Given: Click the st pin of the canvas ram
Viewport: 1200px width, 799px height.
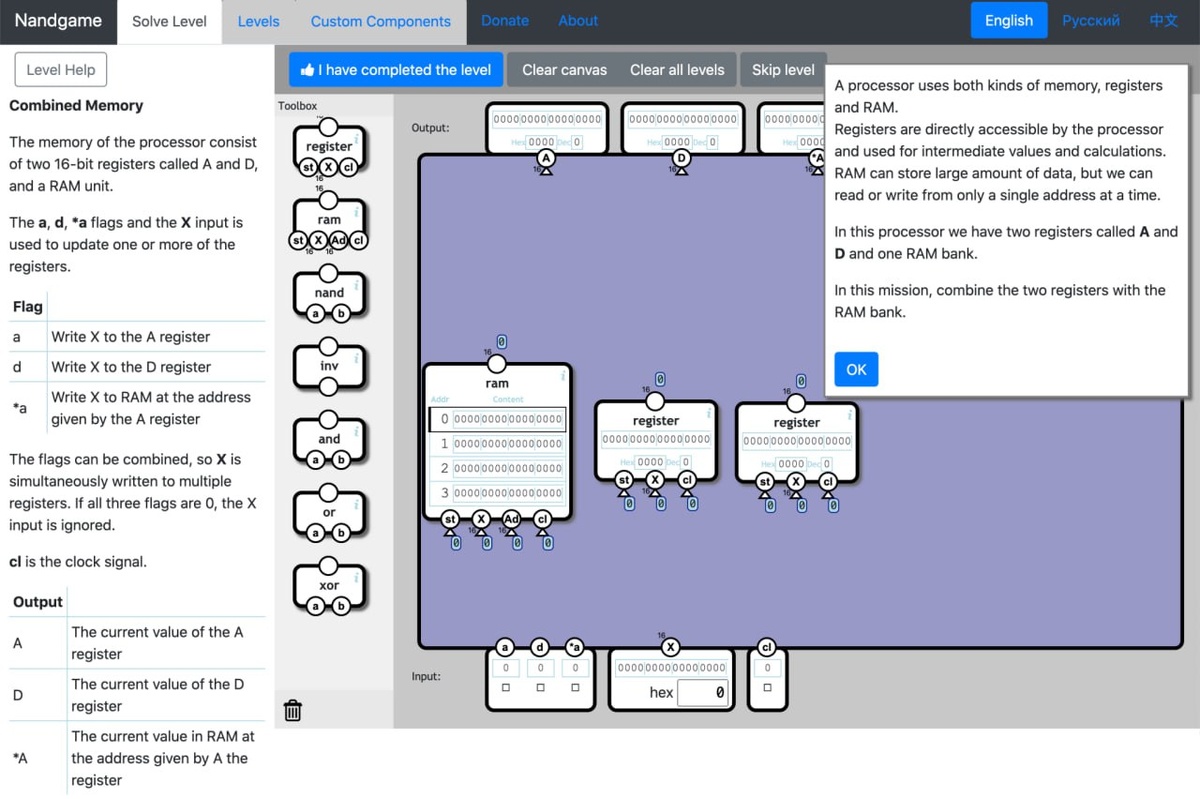Looking at the screenshot, I should (x=451, y=519).
